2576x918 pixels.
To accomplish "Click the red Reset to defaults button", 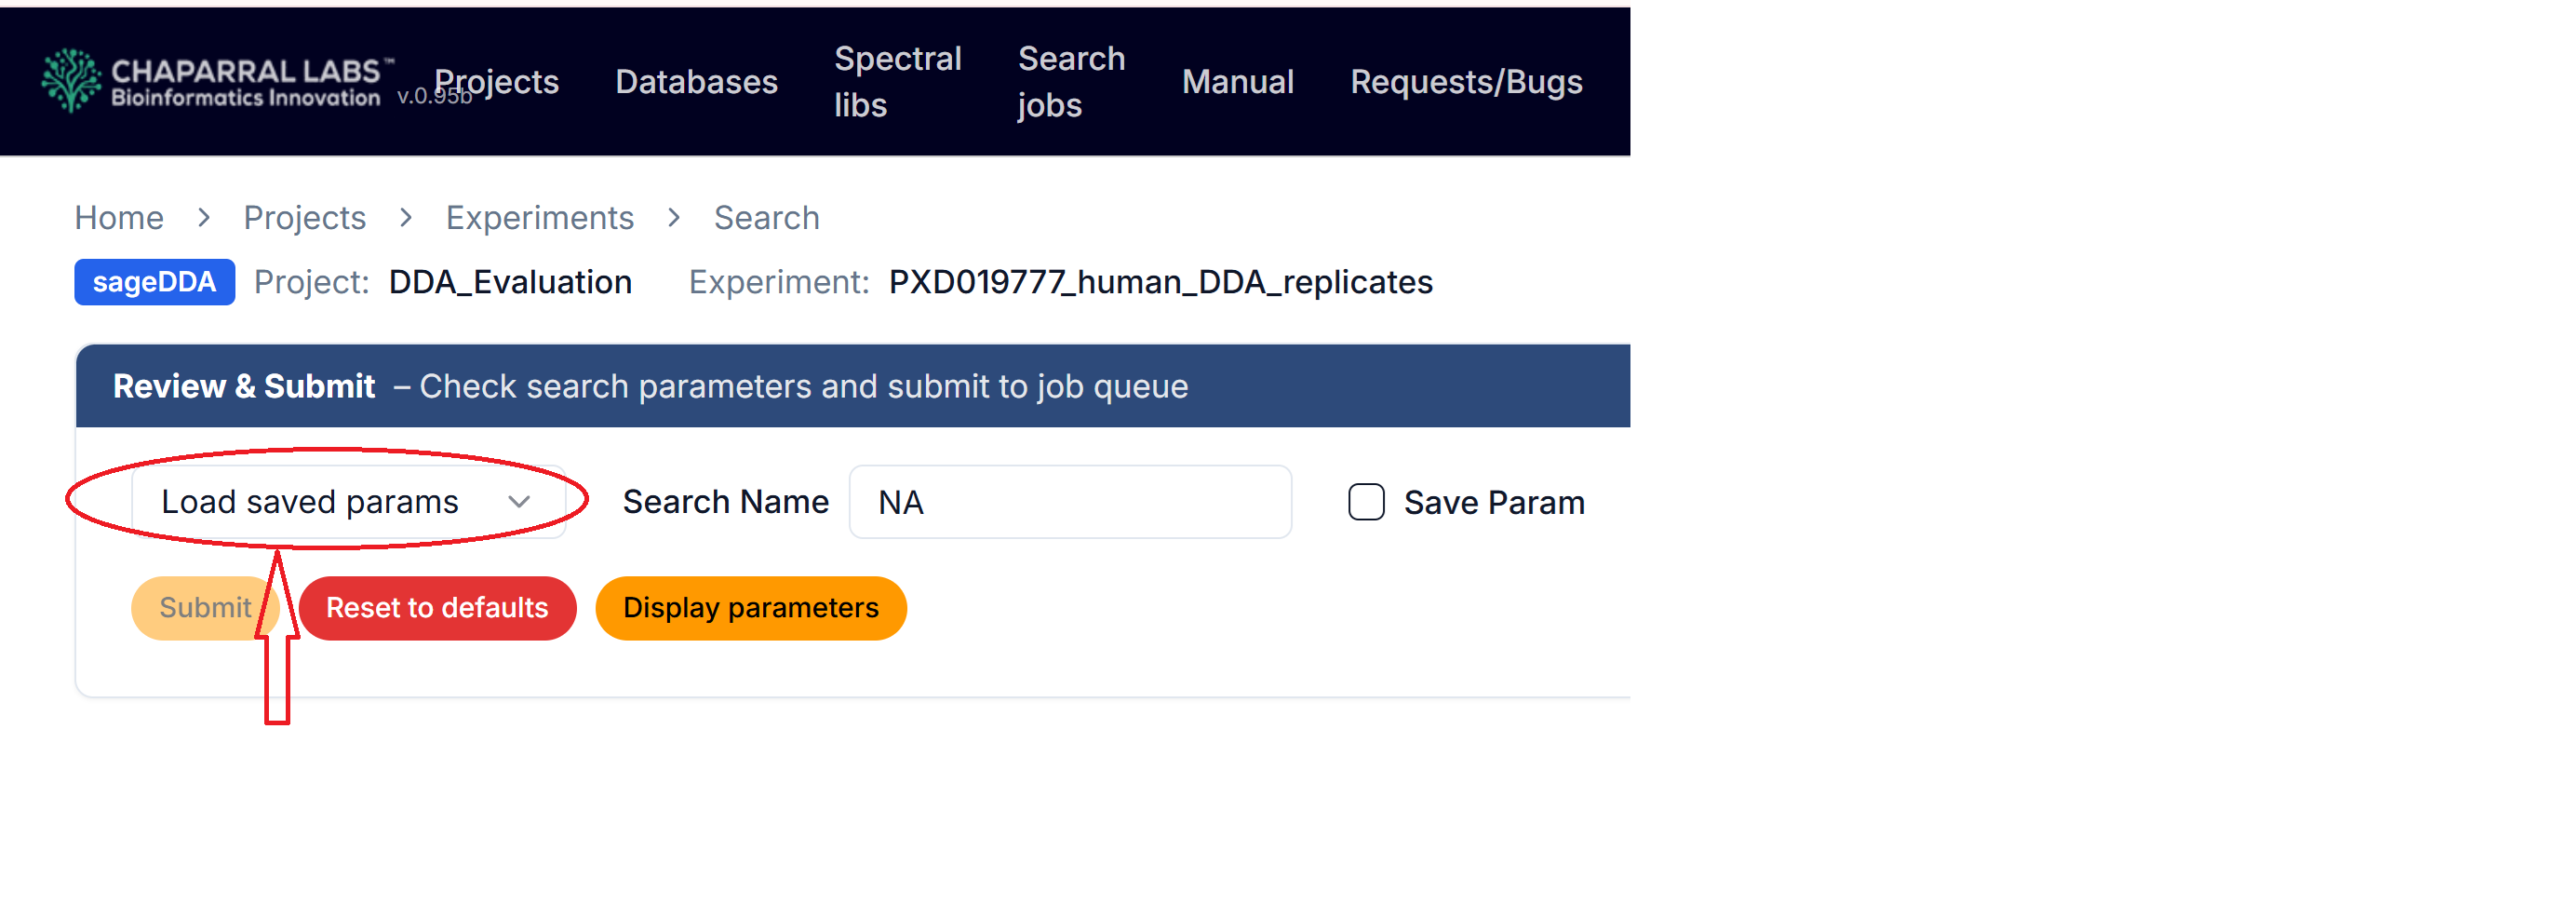I will point(437,608).
